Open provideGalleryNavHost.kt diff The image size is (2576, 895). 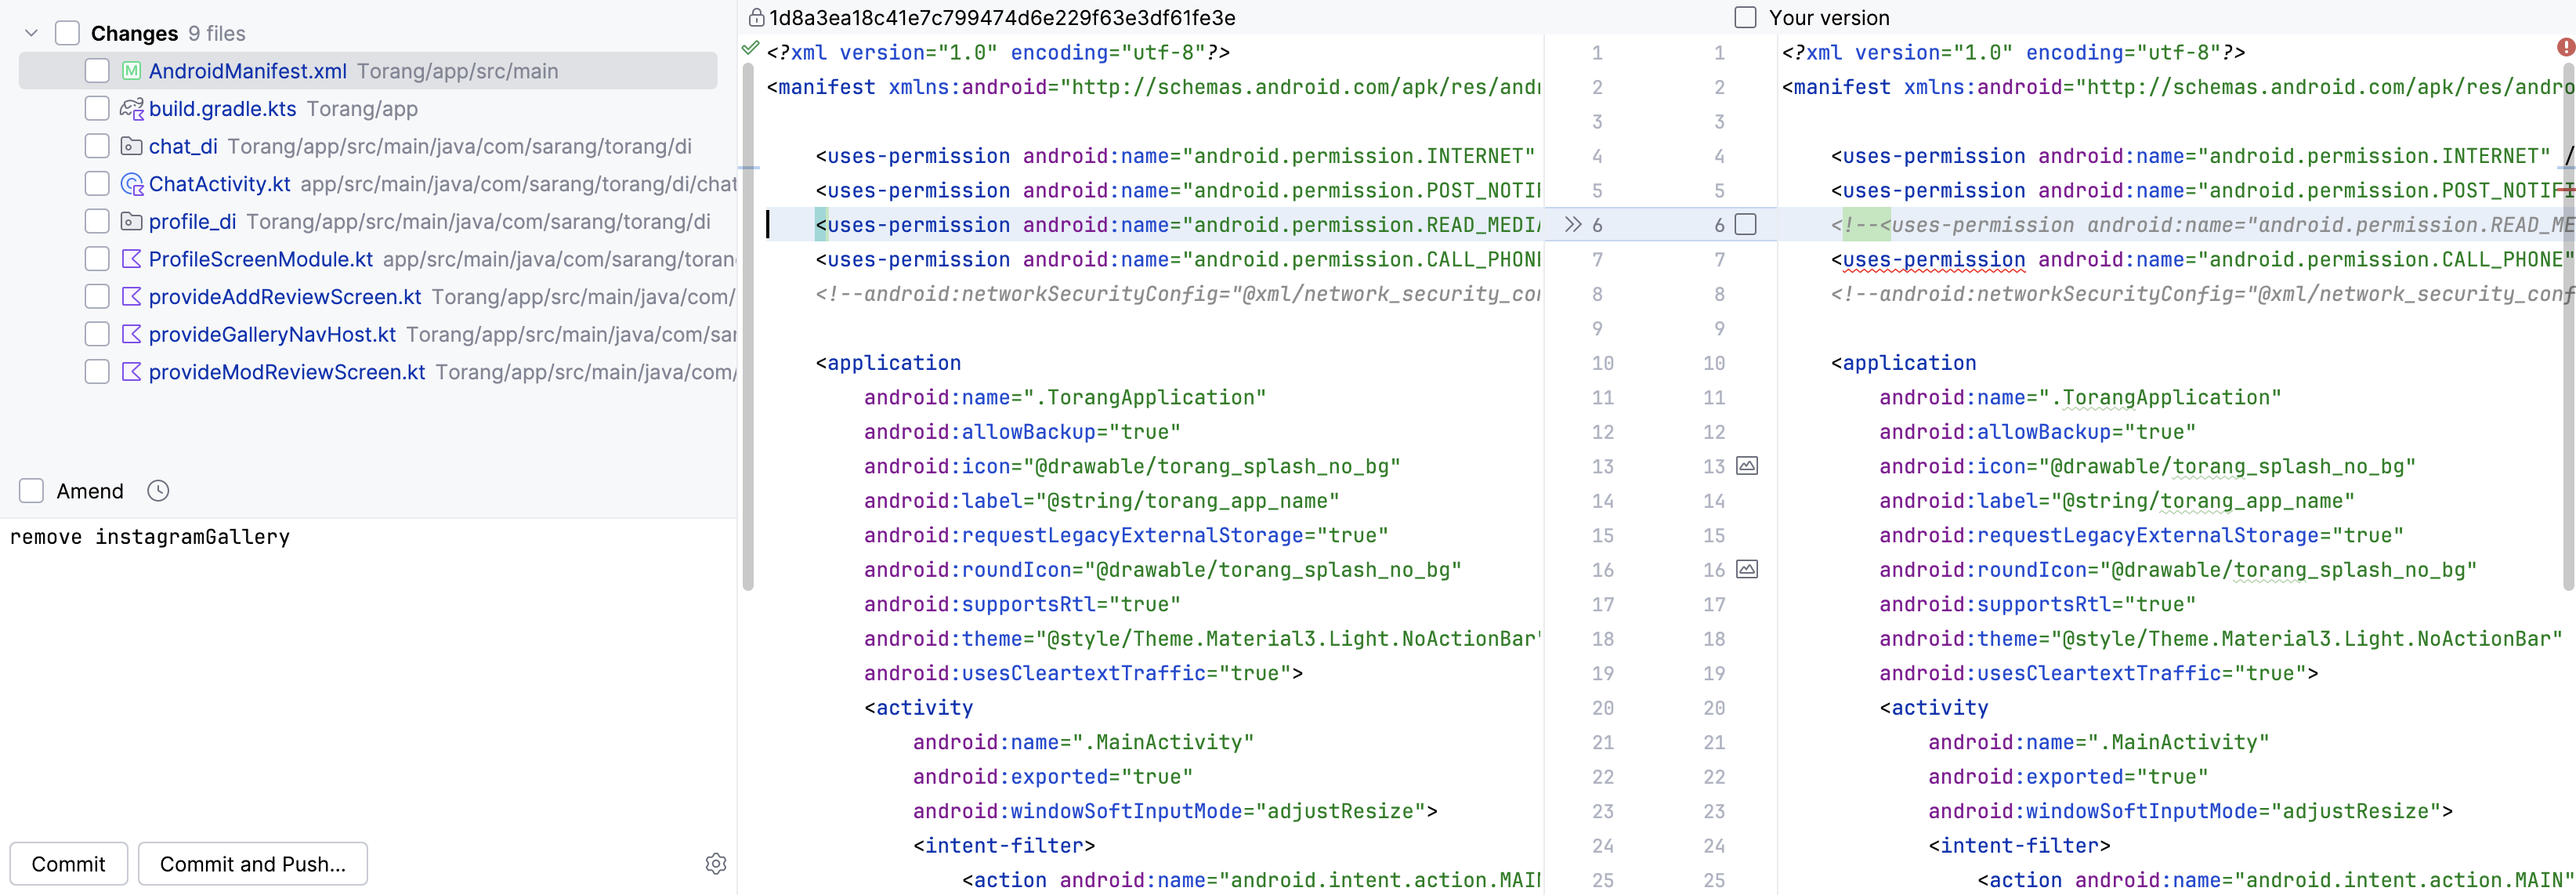coord(272,334)
